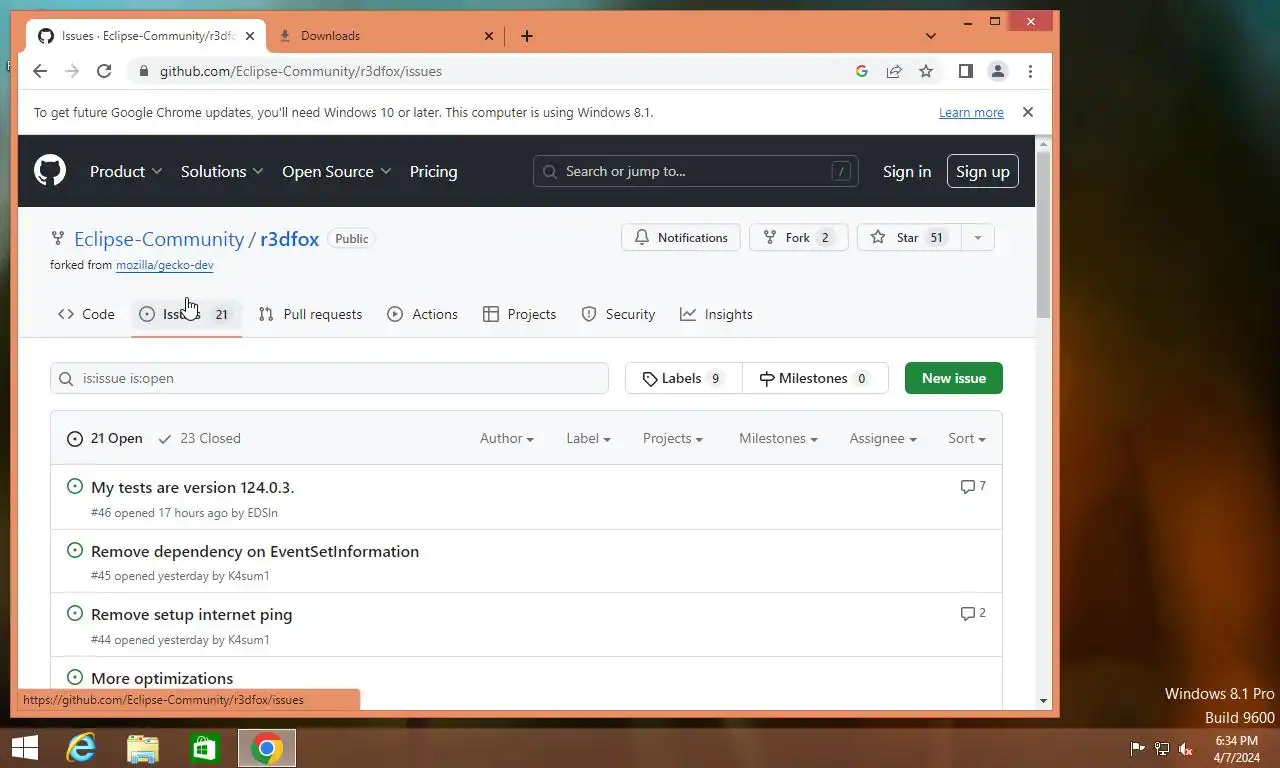Open the tab search chevron
Screen dimensions: 1280x768
[931, 36]
